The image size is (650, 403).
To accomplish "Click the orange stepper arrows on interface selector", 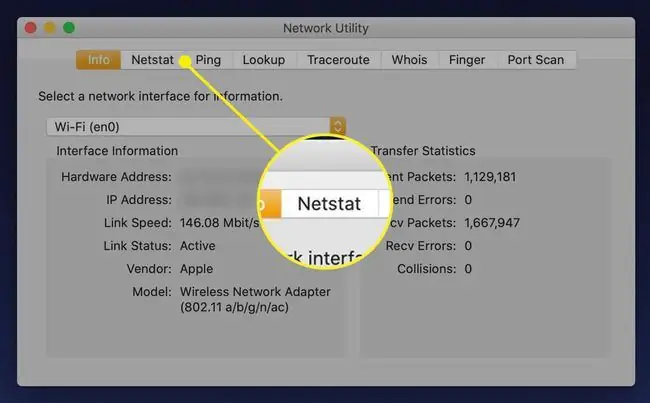I will 337,126.
